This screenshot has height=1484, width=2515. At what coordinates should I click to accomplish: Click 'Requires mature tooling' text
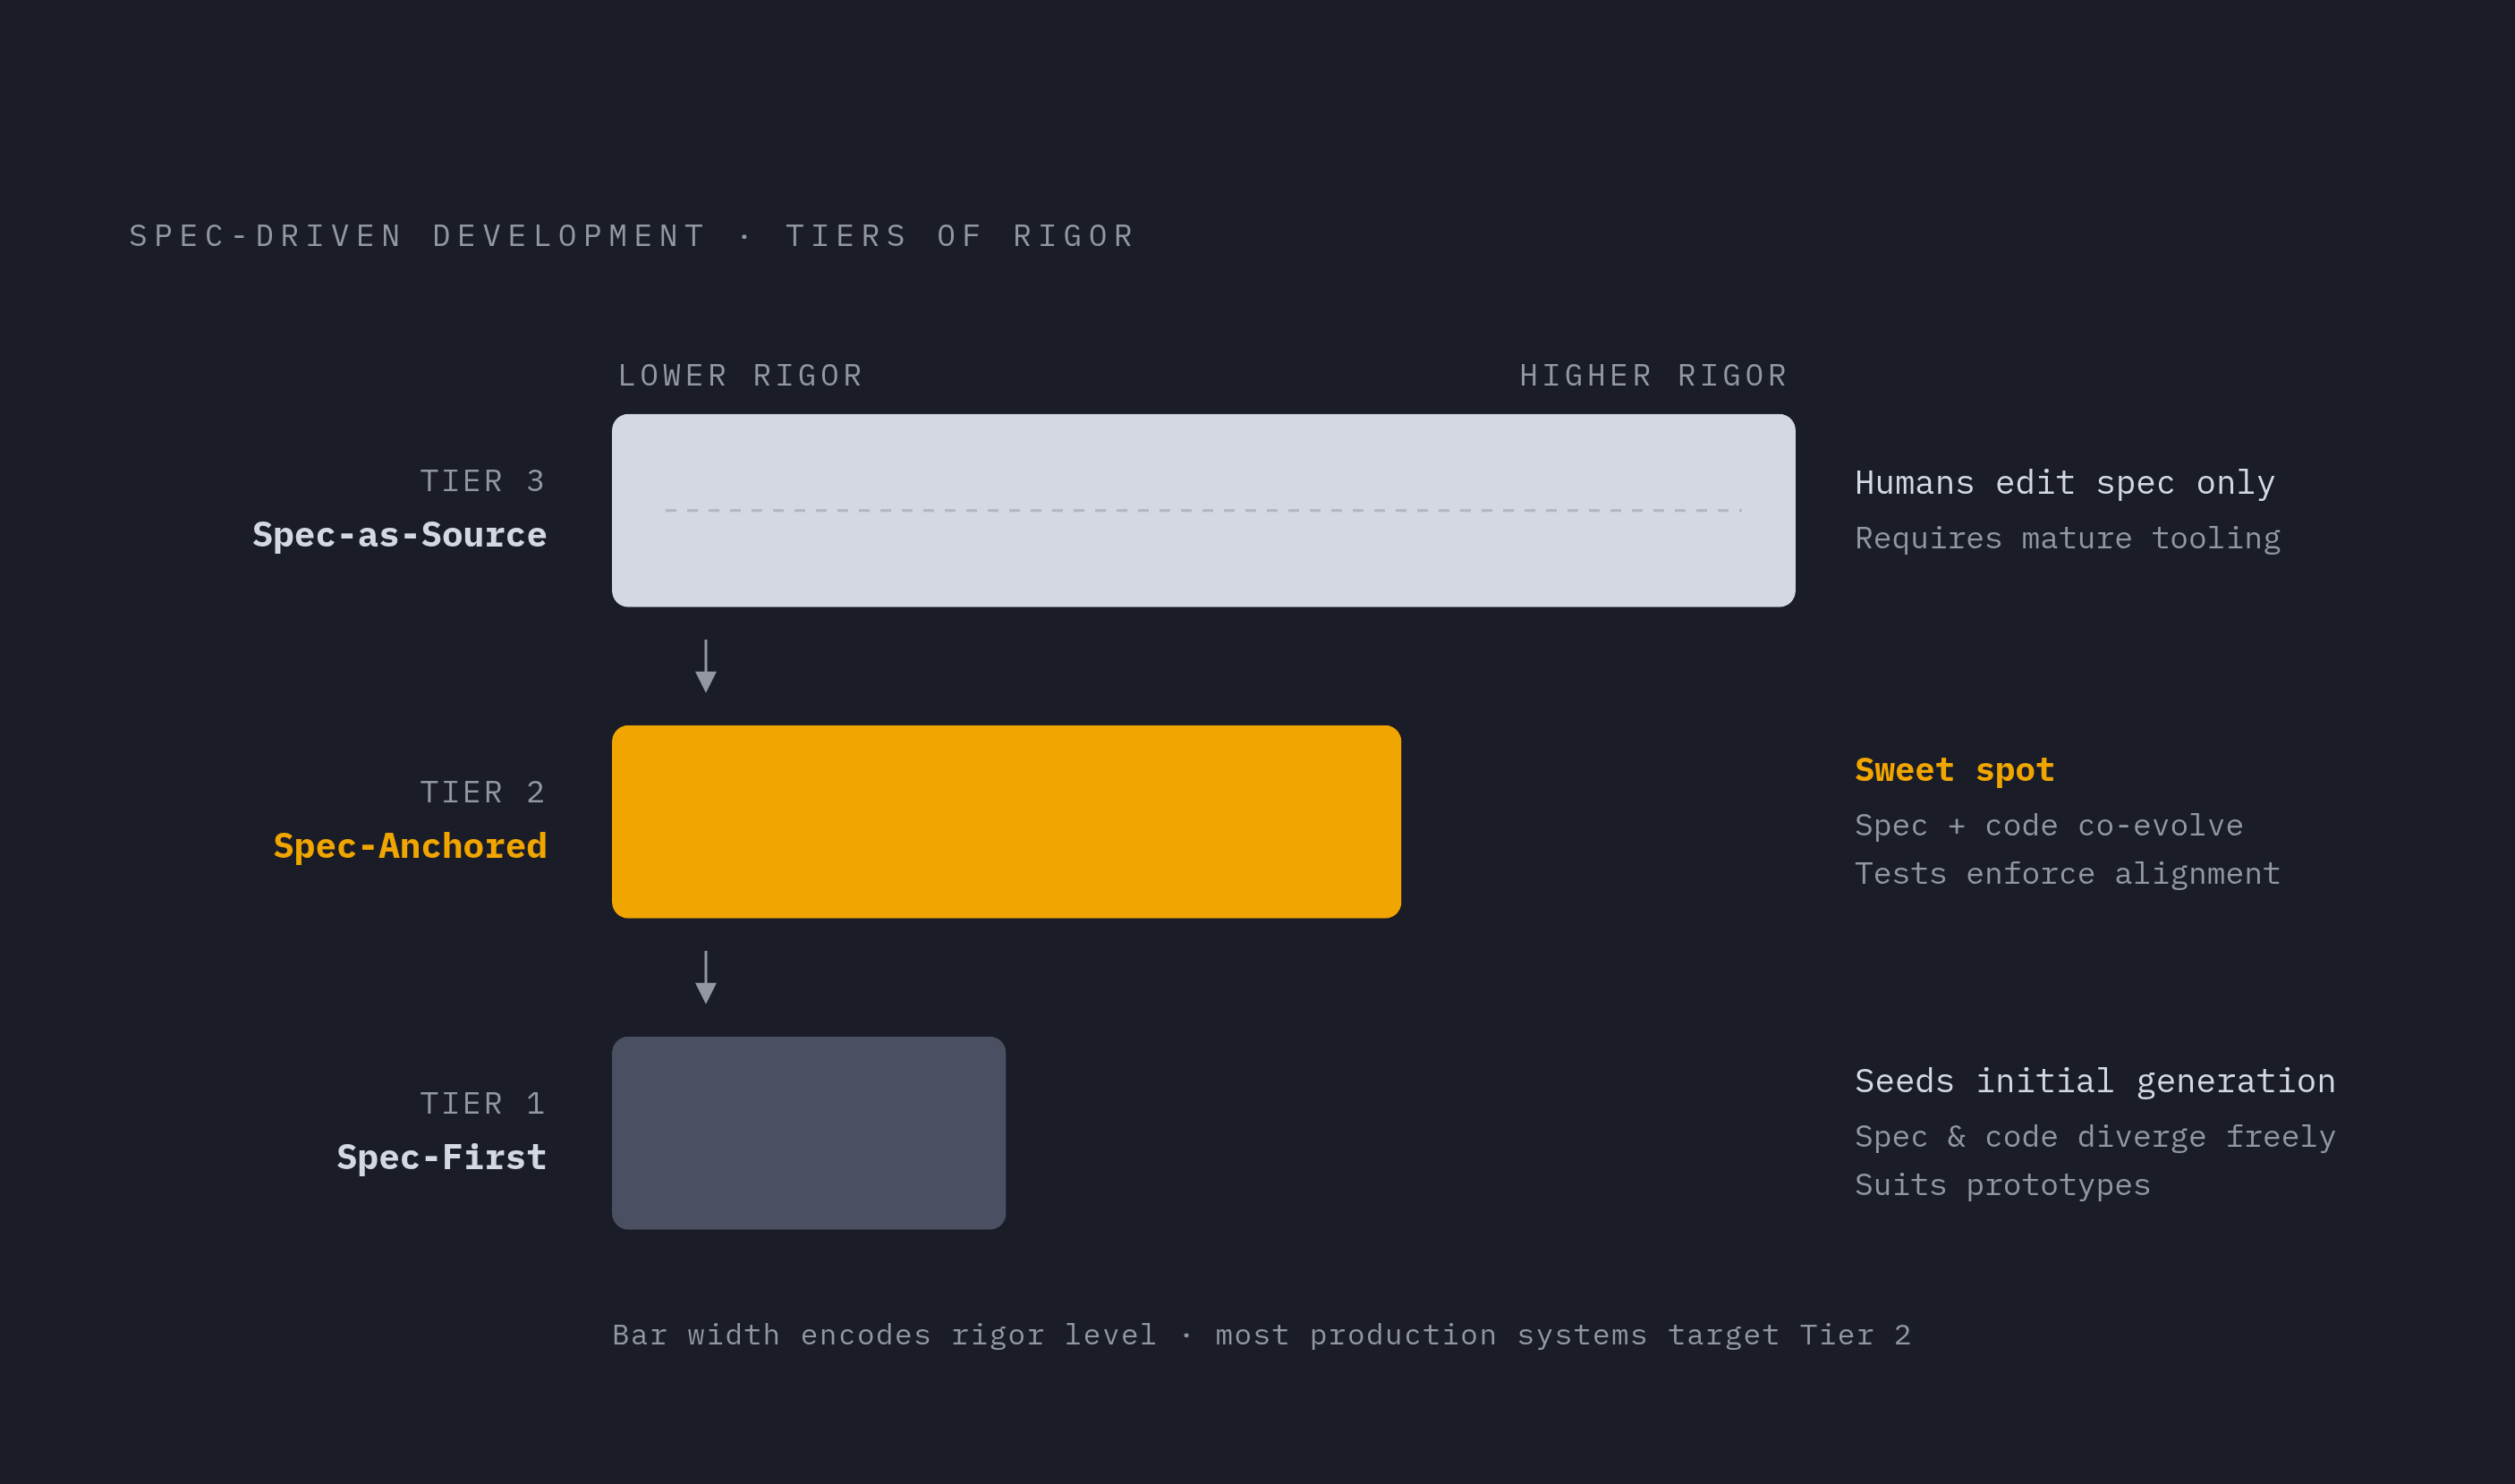[2068, 538]
